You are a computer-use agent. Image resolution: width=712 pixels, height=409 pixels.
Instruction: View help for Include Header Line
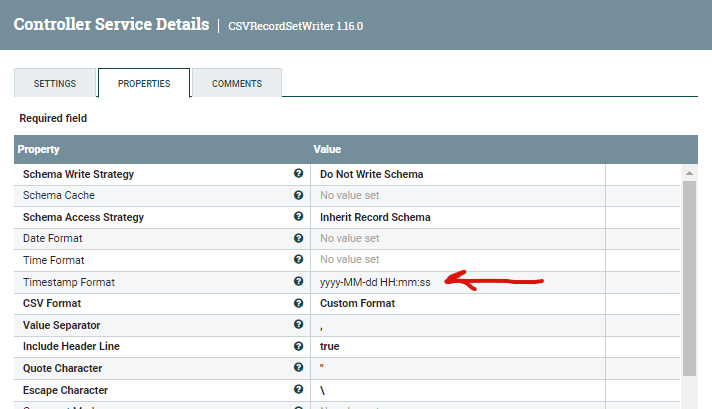point(298,346)
